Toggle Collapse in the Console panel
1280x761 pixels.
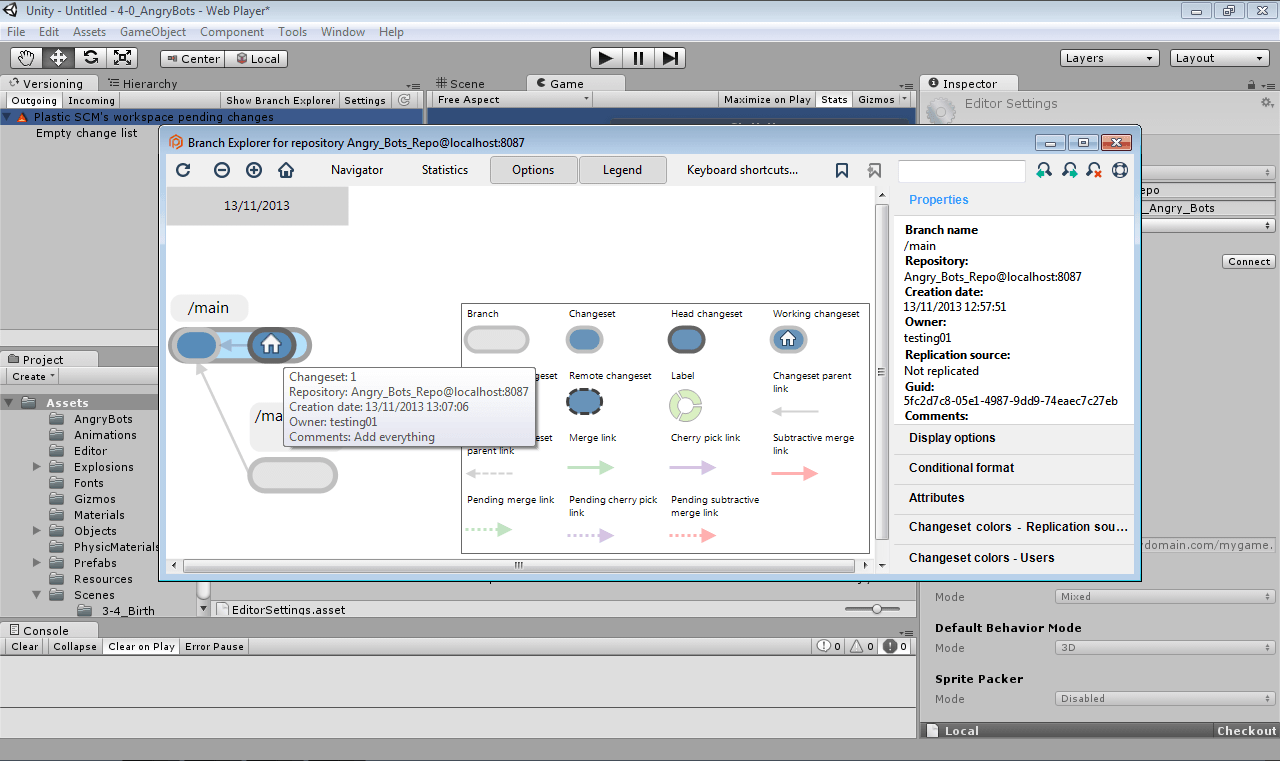pyautogui.click(x=74, y=646)
